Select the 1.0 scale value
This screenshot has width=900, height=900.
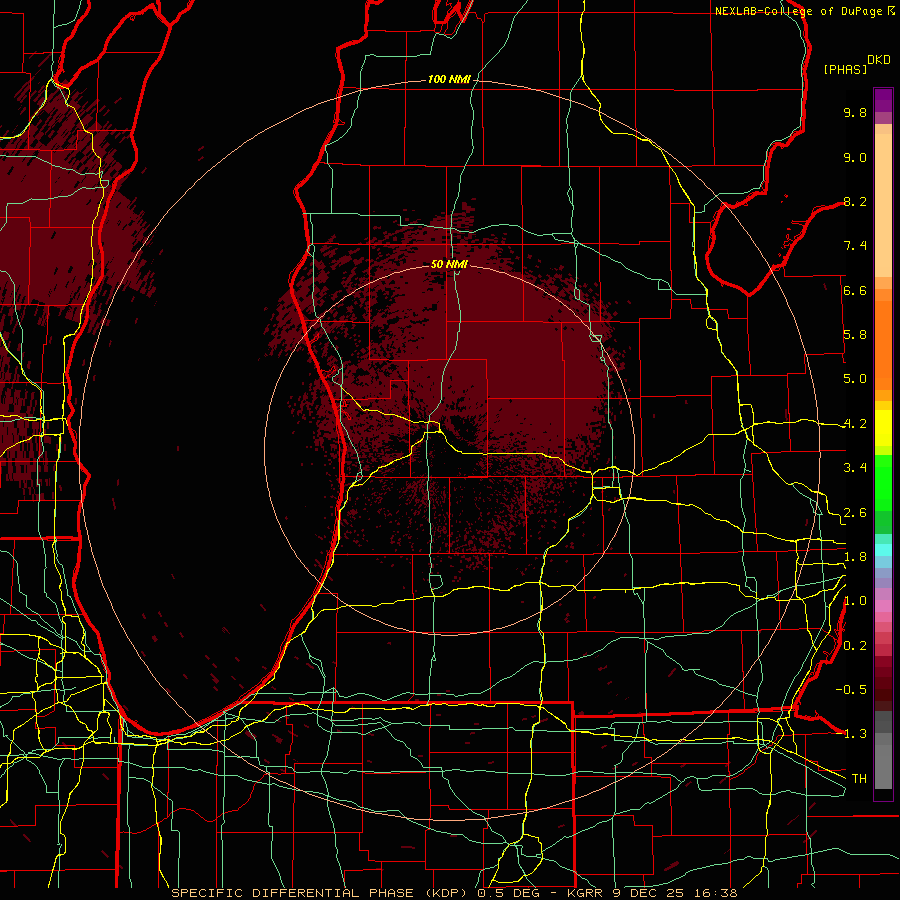855,601
